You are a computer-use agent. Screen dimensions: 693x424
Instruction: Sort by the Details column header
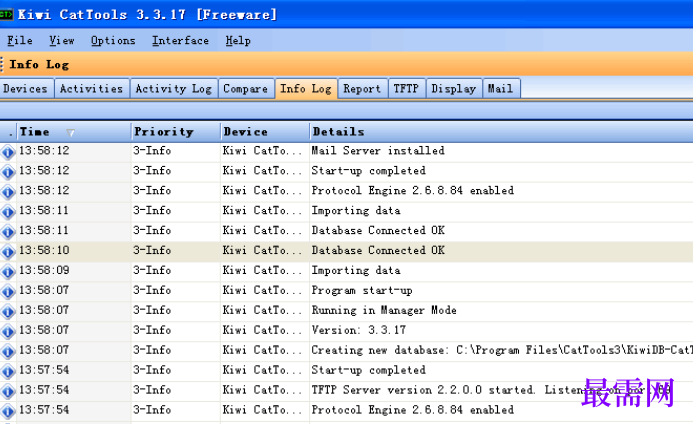[501, 132]
